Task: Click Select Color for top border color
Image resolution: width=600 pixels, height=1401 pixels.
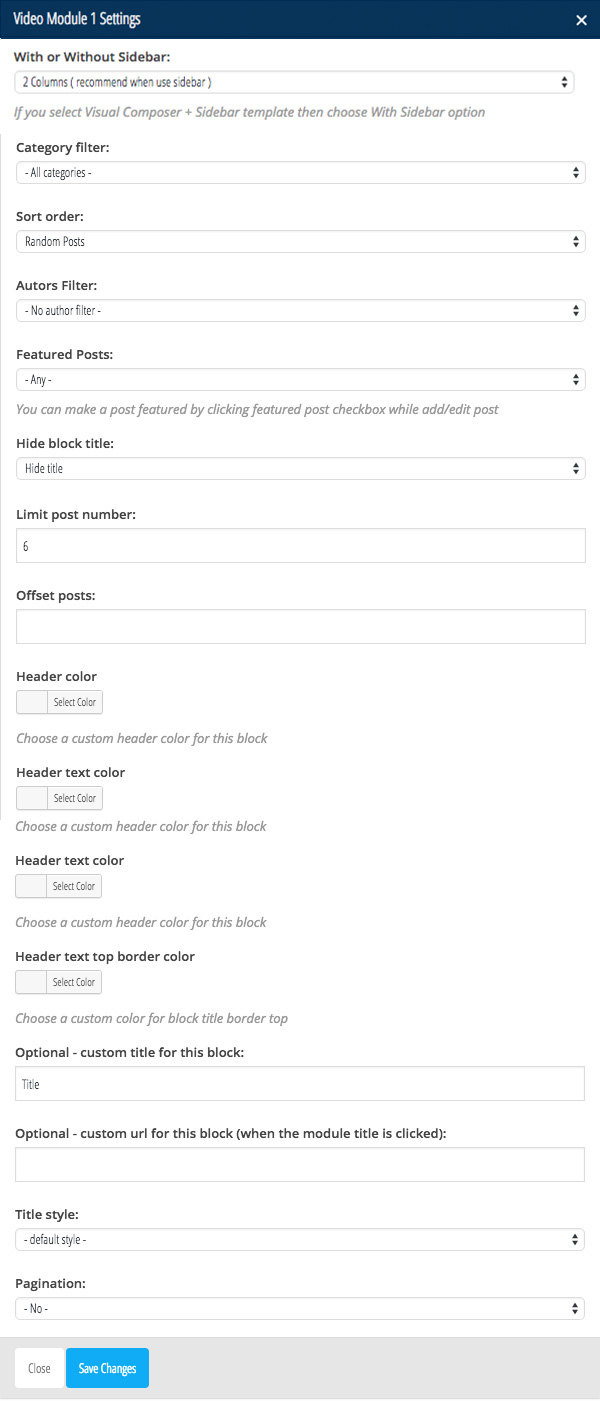Action: point(74,982)
